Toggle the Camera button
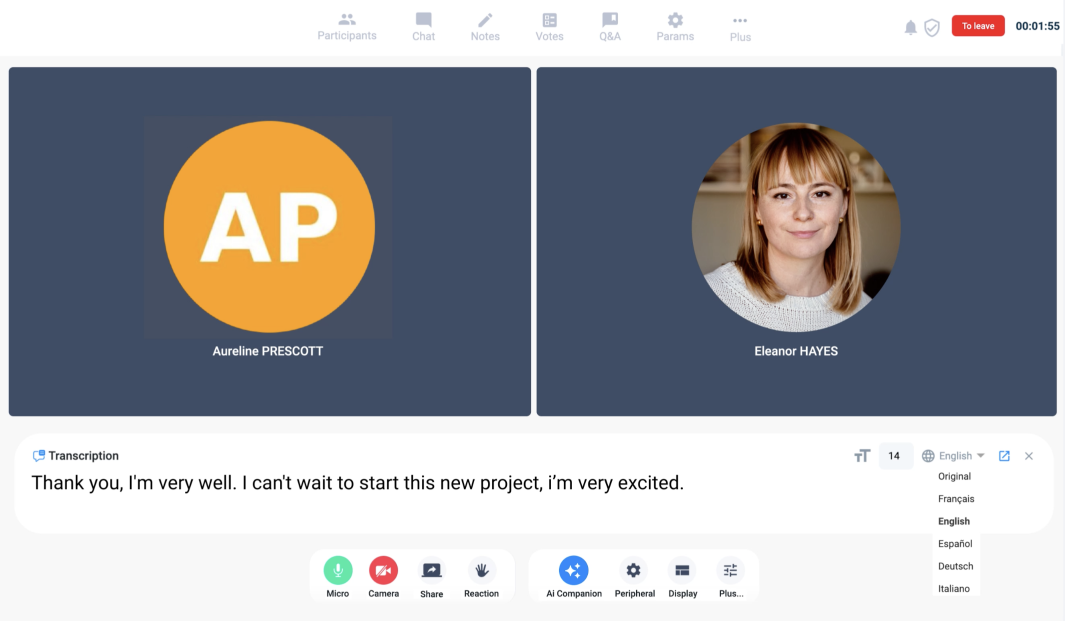Viewport: 1065px width, 621px height. point(383,571)
